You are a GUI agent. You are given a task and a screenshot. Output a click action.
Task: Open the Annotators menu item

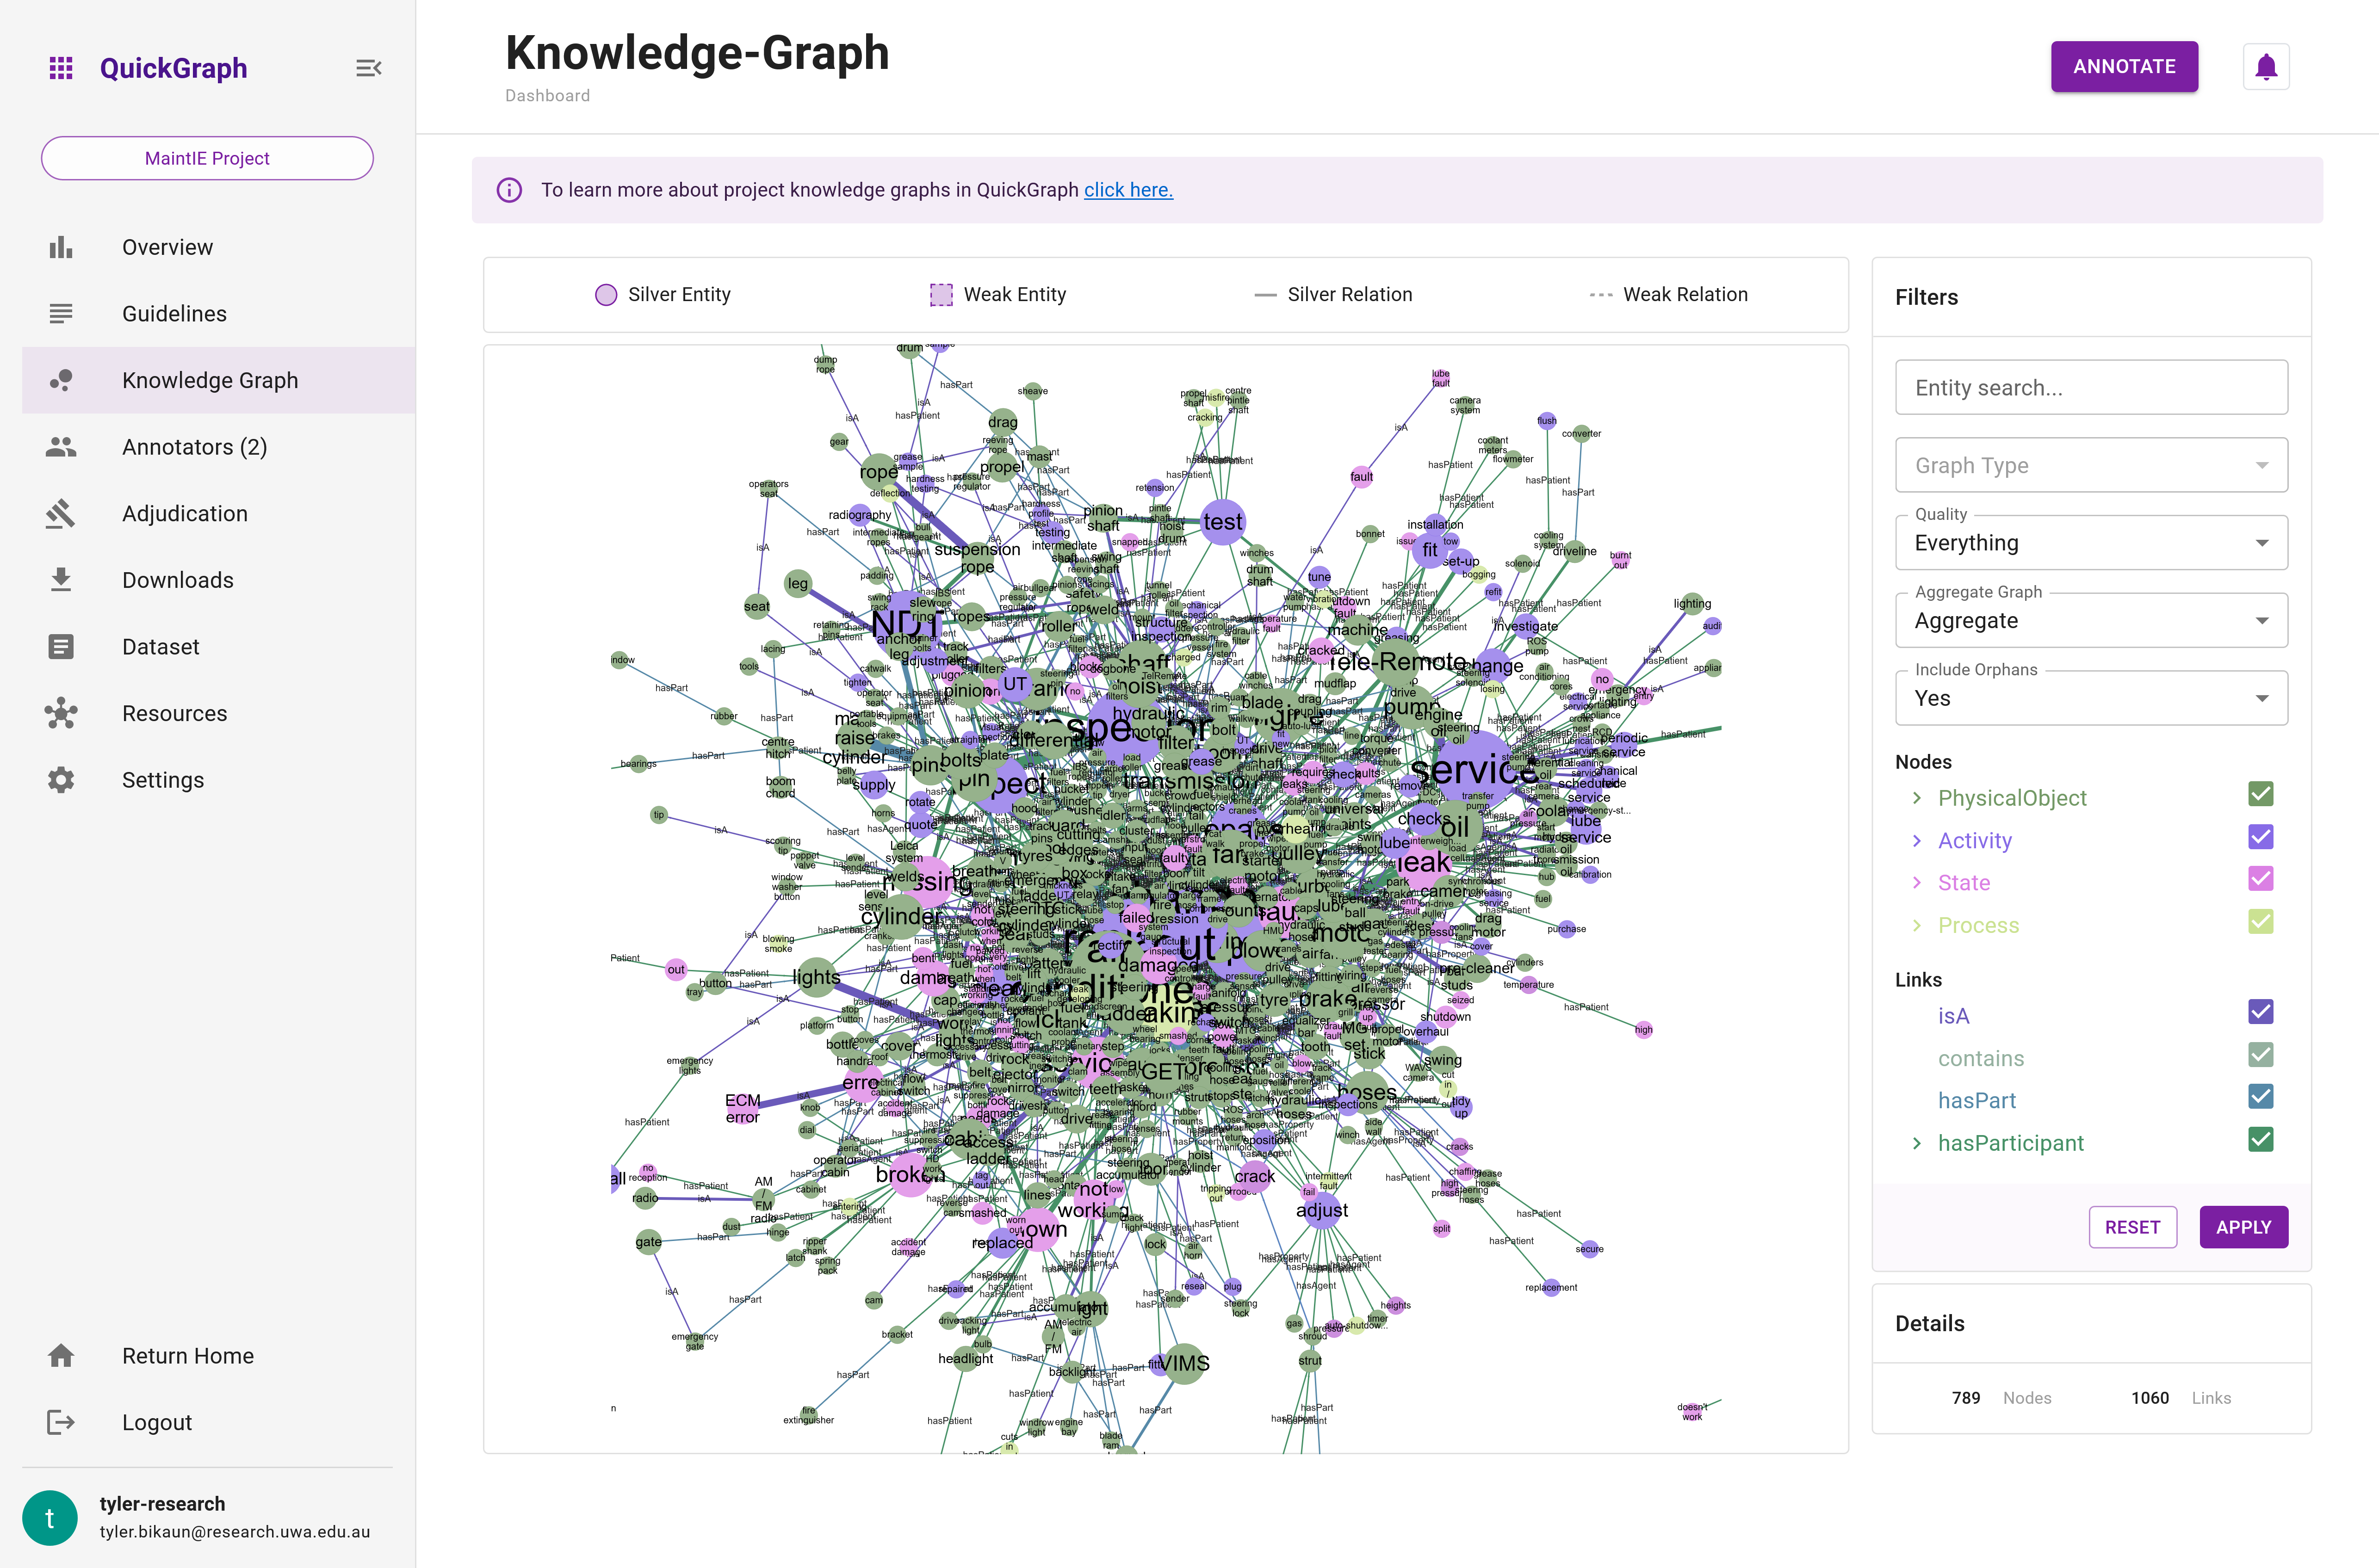click(x=192, y=446)
